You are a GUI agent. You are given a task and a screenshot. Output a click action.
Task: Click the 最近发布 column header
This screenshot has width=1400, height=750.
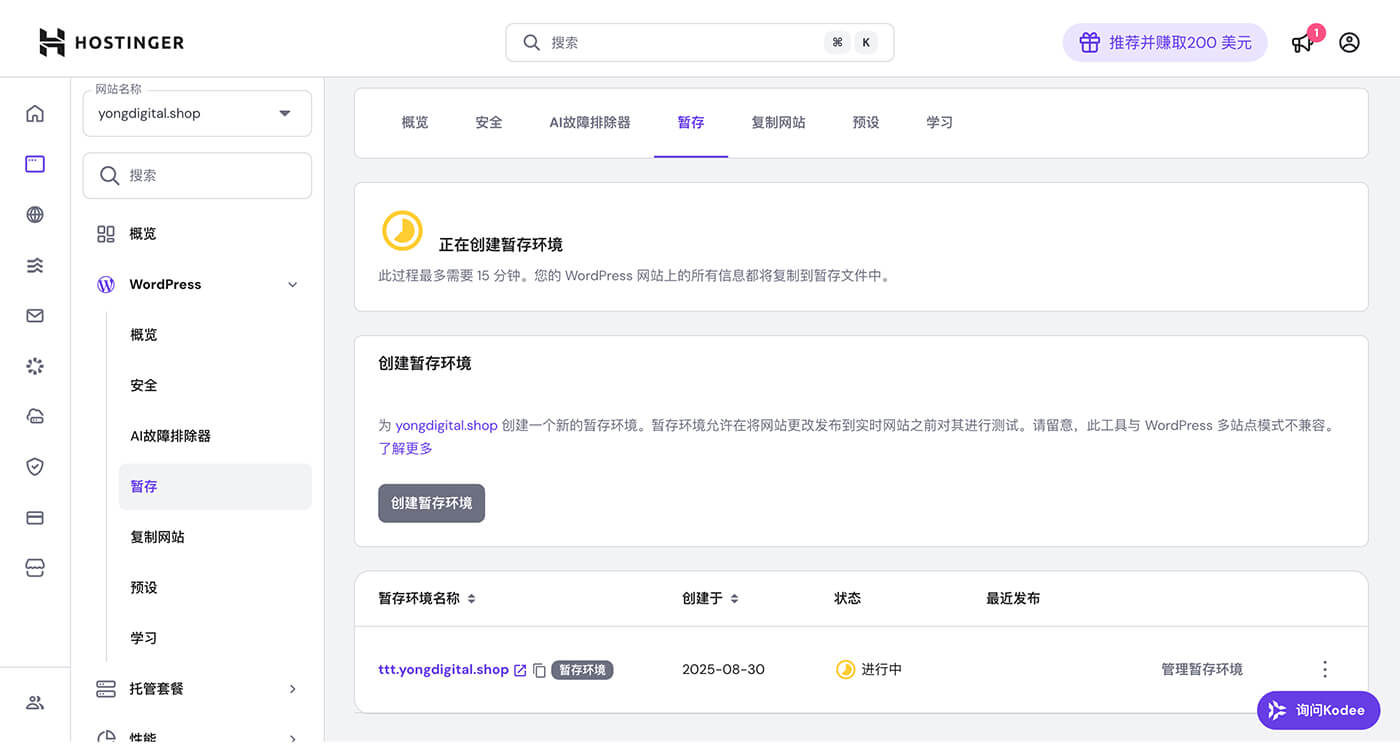point(1013,598)
